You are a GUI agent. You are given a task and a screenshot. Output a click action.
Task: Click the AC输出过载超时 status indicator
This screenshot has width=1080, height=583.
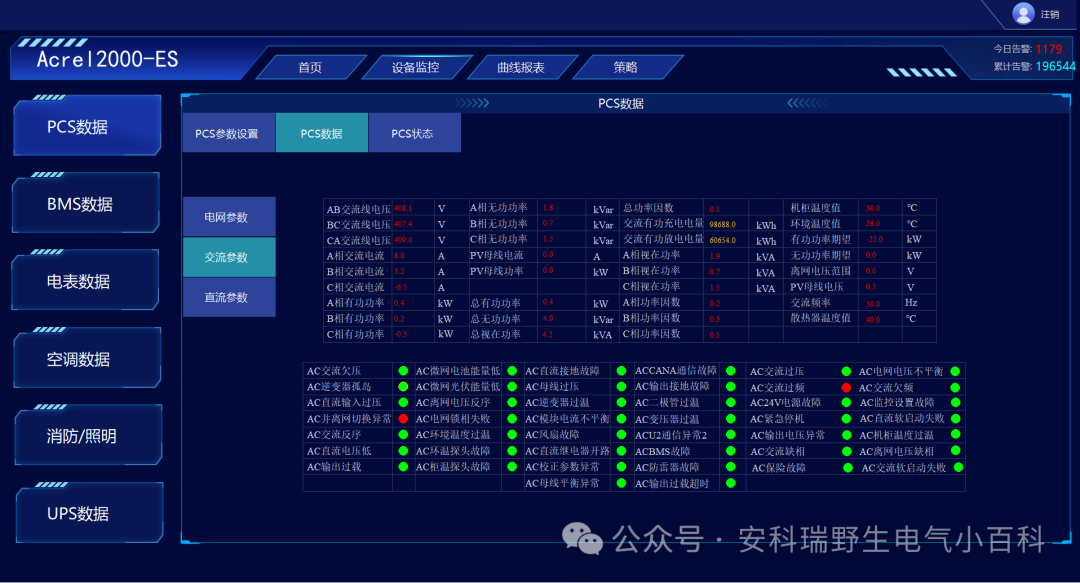[731, 483]
